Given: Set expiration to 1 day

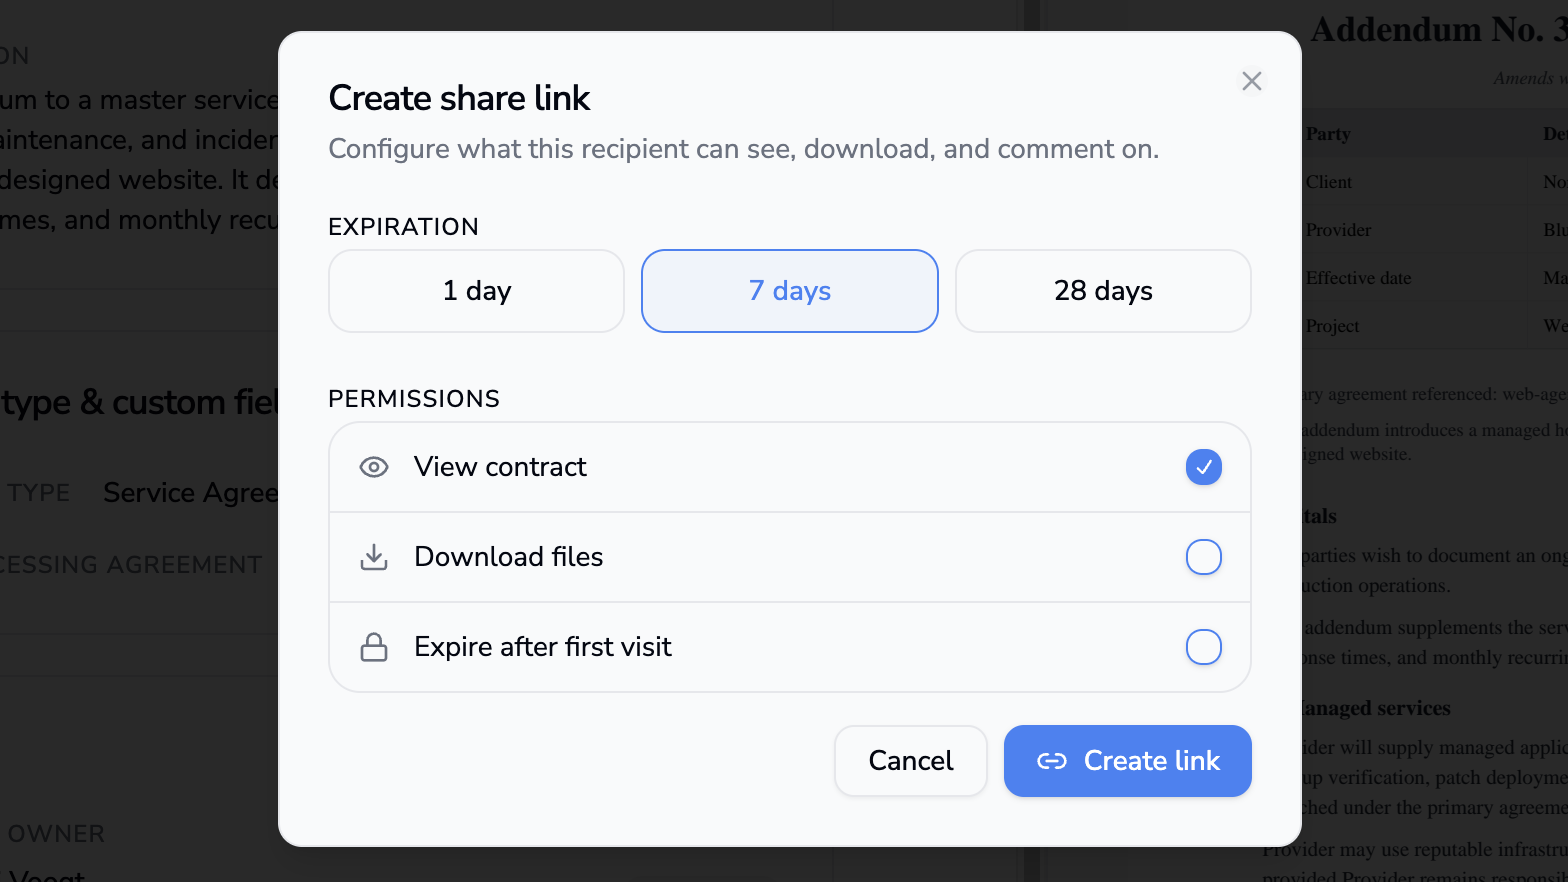Looking at the screenshot, I should pyautogui.click(x=477, y=291).
